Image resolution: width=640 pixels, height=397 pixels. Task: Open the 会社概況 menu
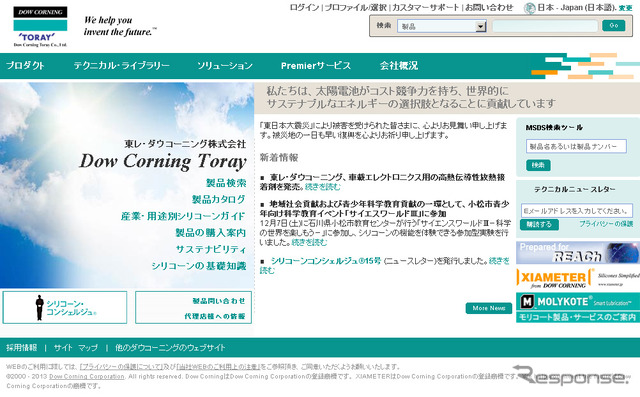coord(399,66)
